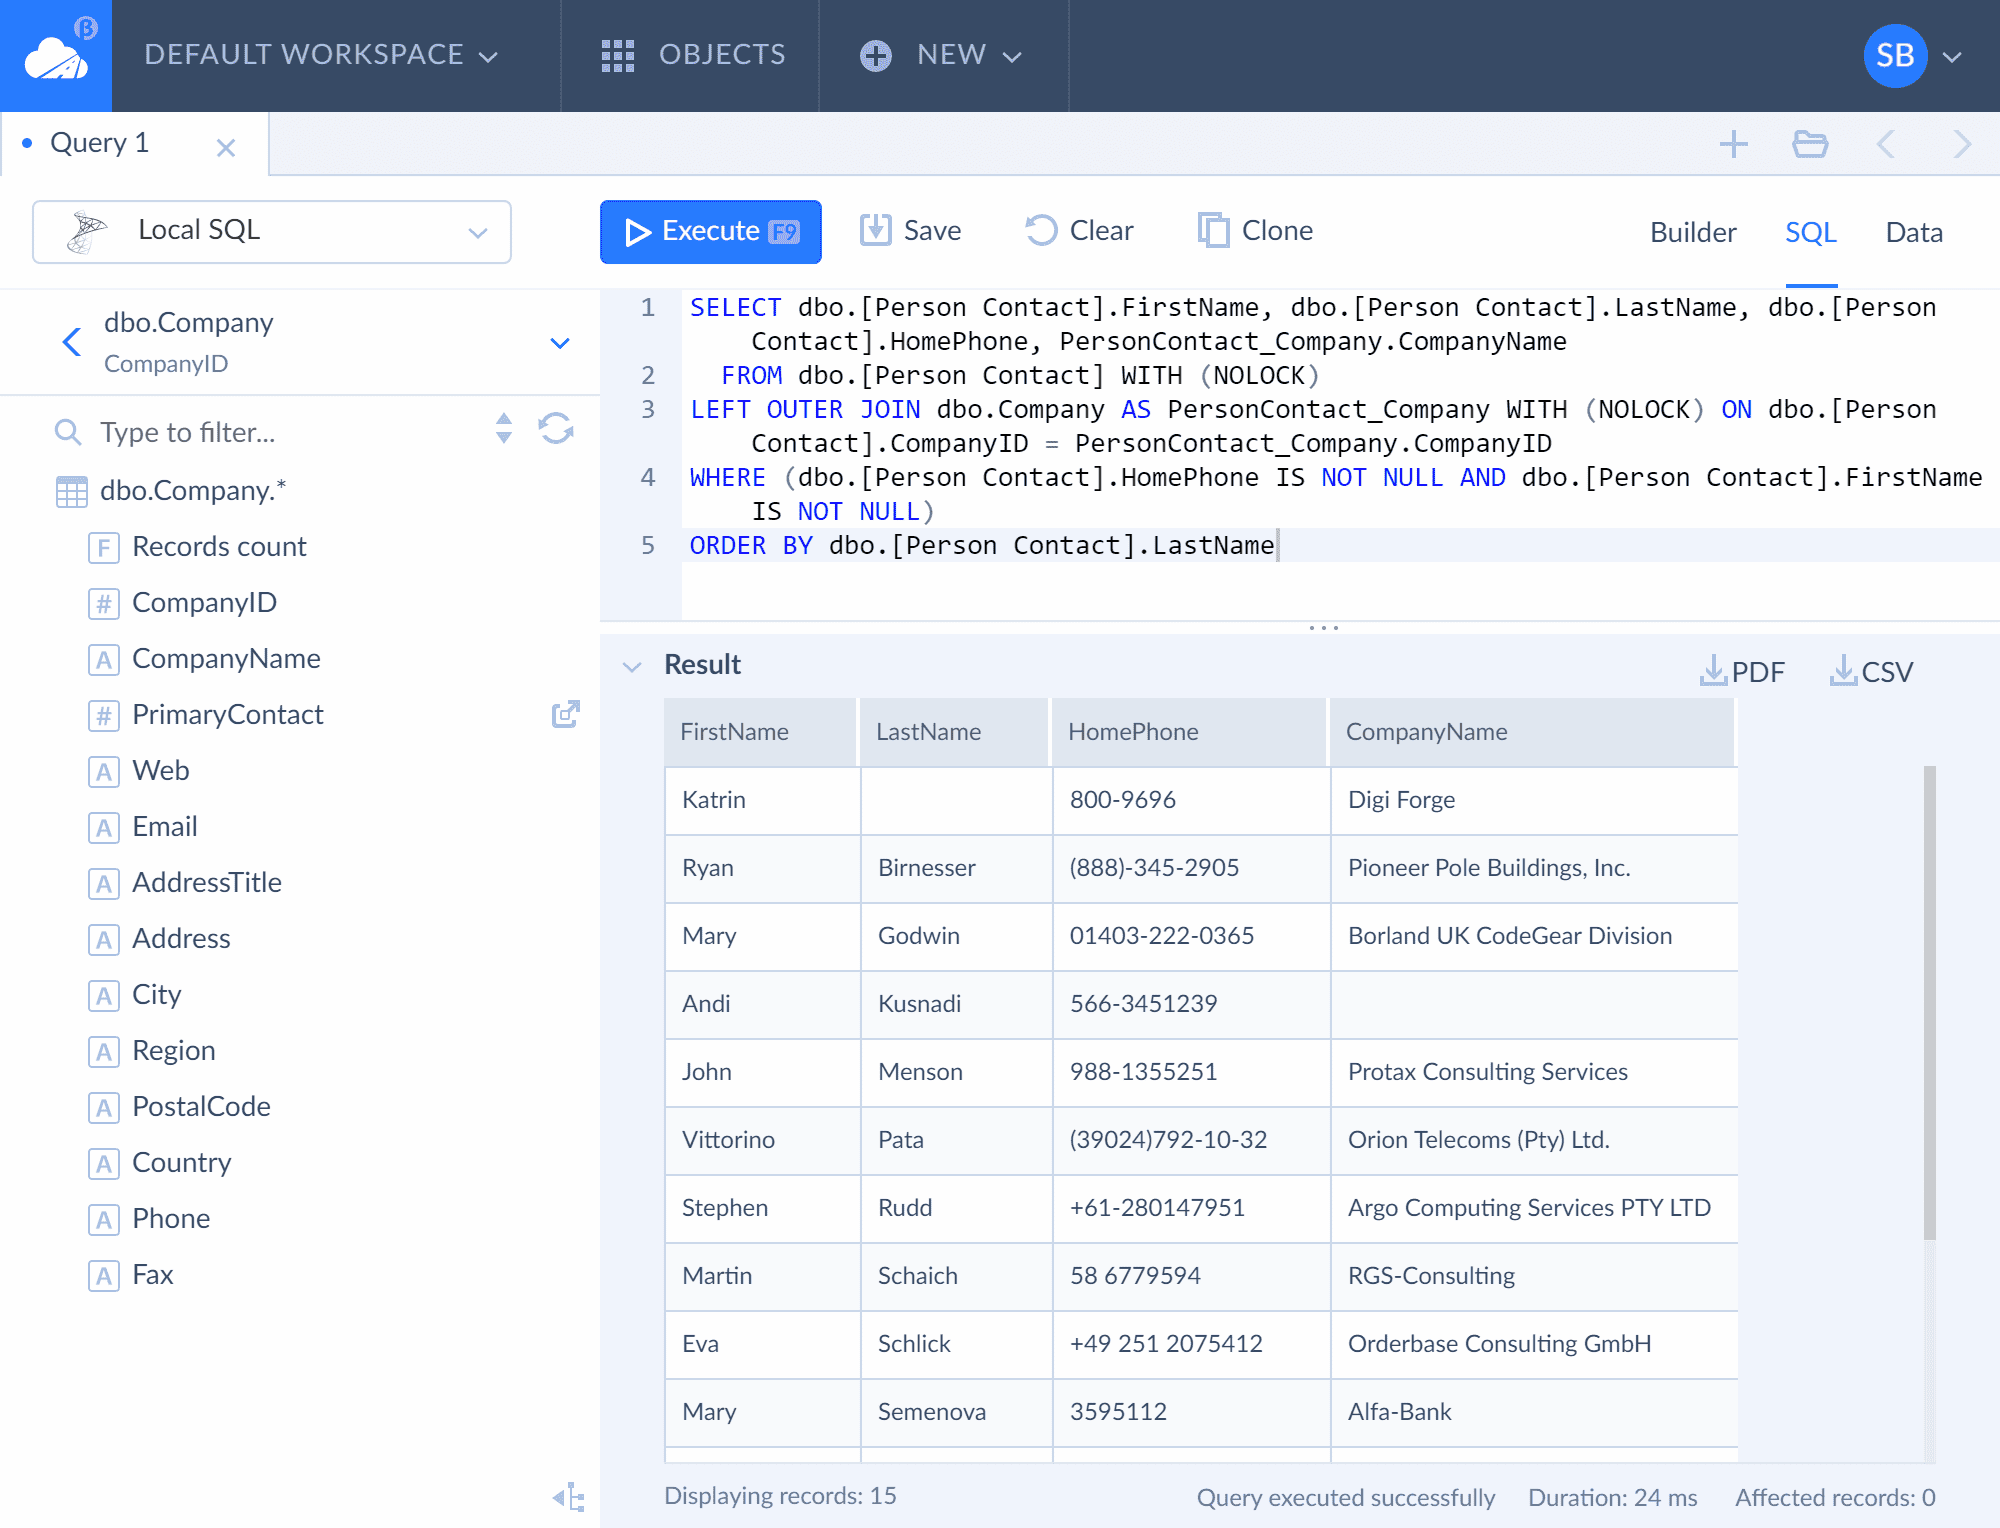
Task: Click the cloud logo home icon
Action: [56, 56]
